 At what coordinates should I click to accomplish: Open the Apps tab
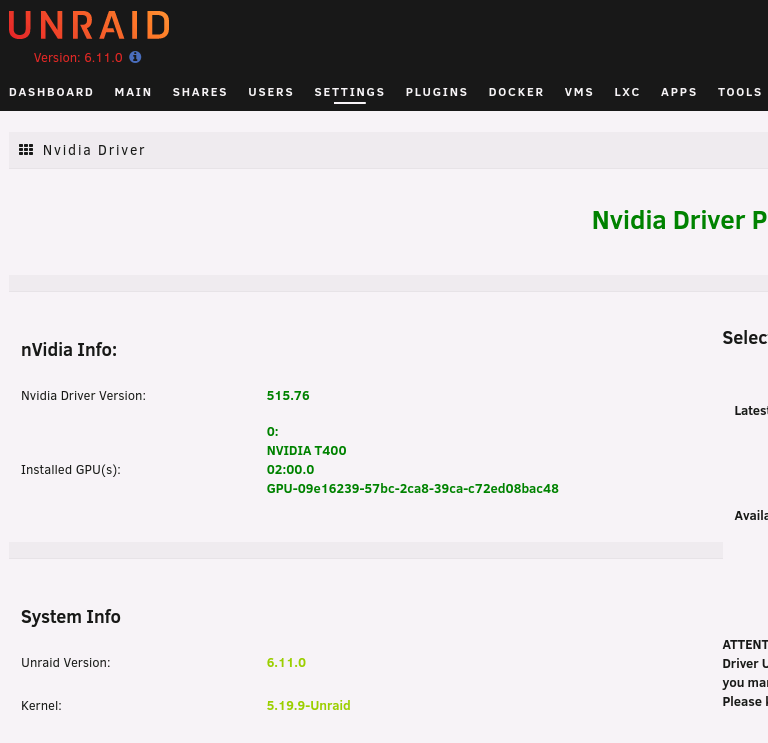679,92
